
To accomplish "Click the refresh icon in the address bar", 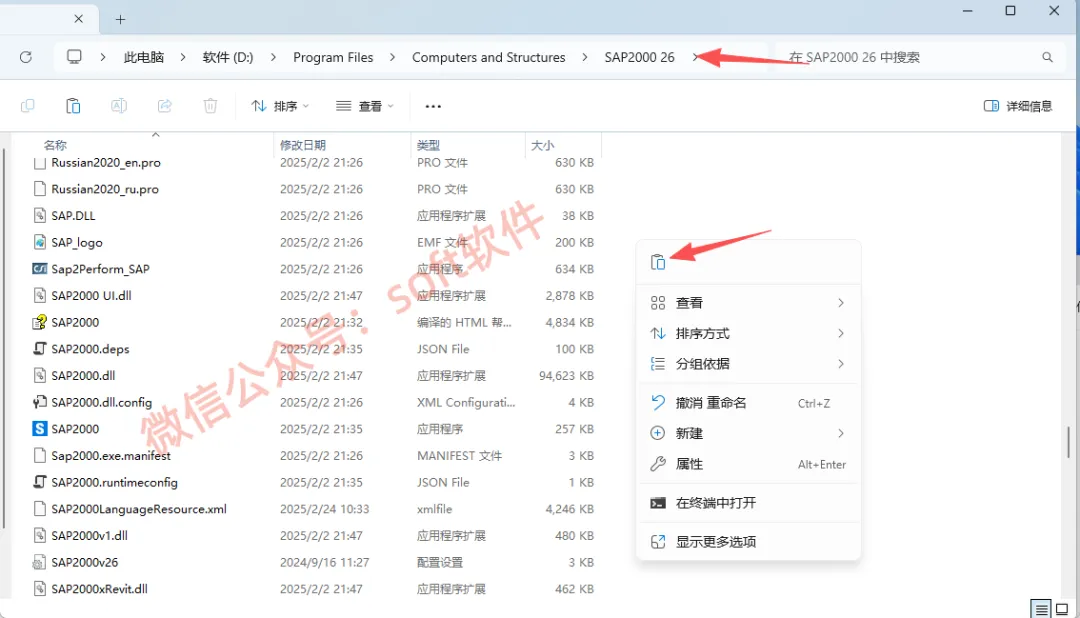I will [x=25, y=57].
